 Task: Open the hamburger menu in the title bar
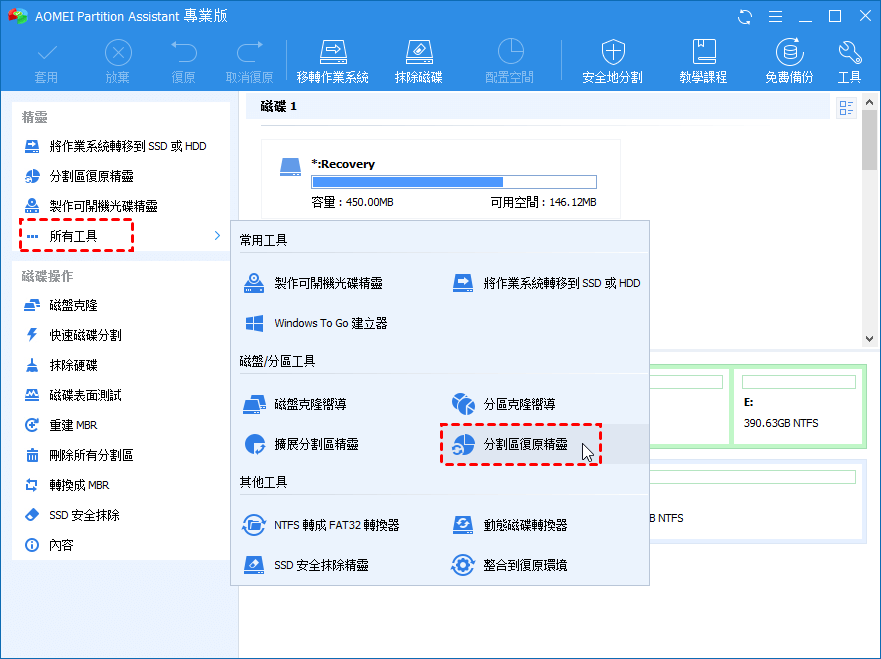tap(775, 17)
